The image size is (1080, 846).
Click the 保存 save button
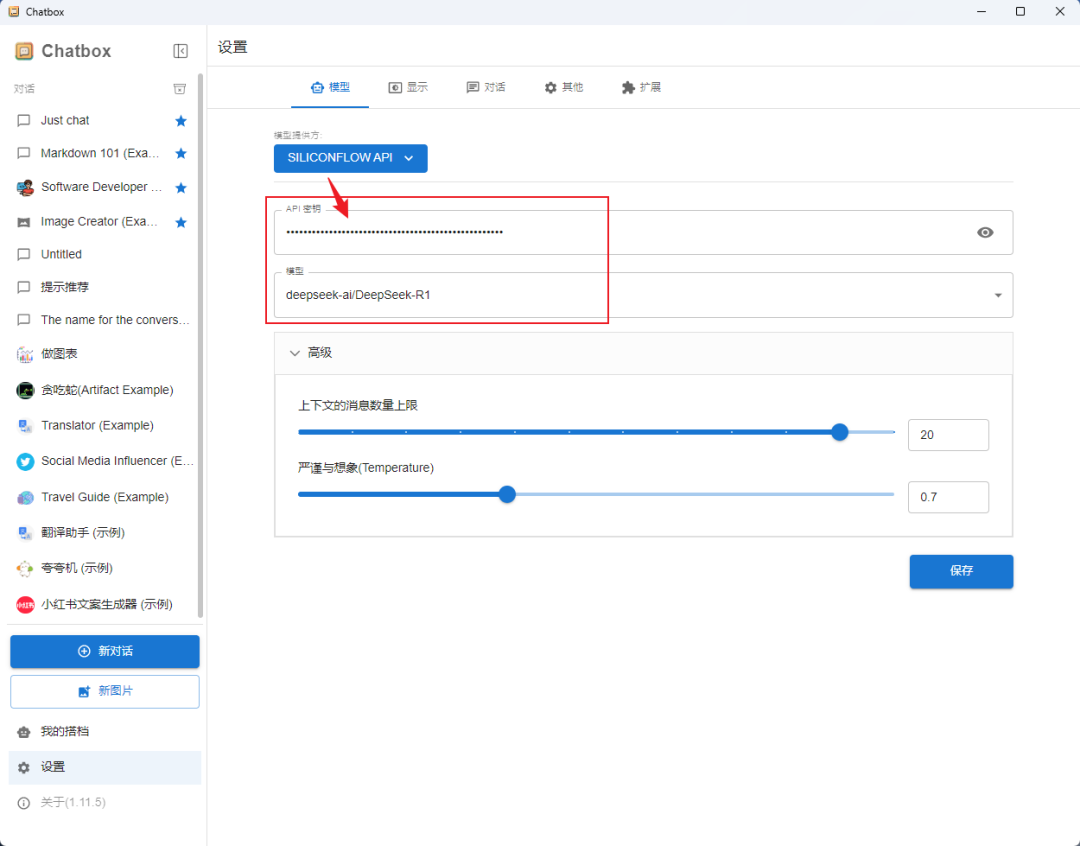coord(961,571)
